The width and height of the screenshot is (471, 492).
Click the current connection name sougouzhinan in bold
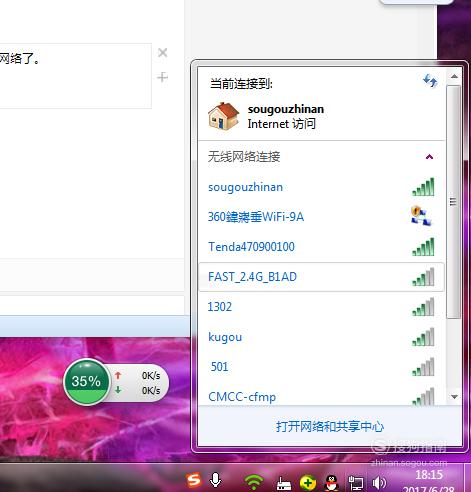pos(286,109)
